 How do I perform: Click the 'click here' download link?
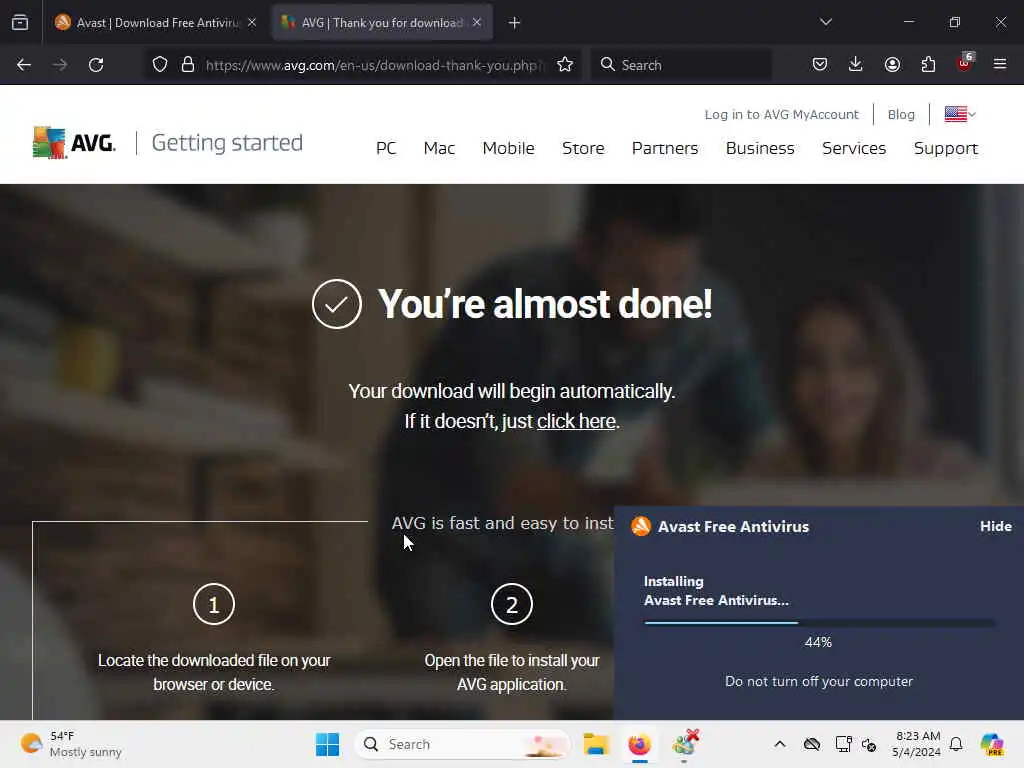click(x=576, y=421)
